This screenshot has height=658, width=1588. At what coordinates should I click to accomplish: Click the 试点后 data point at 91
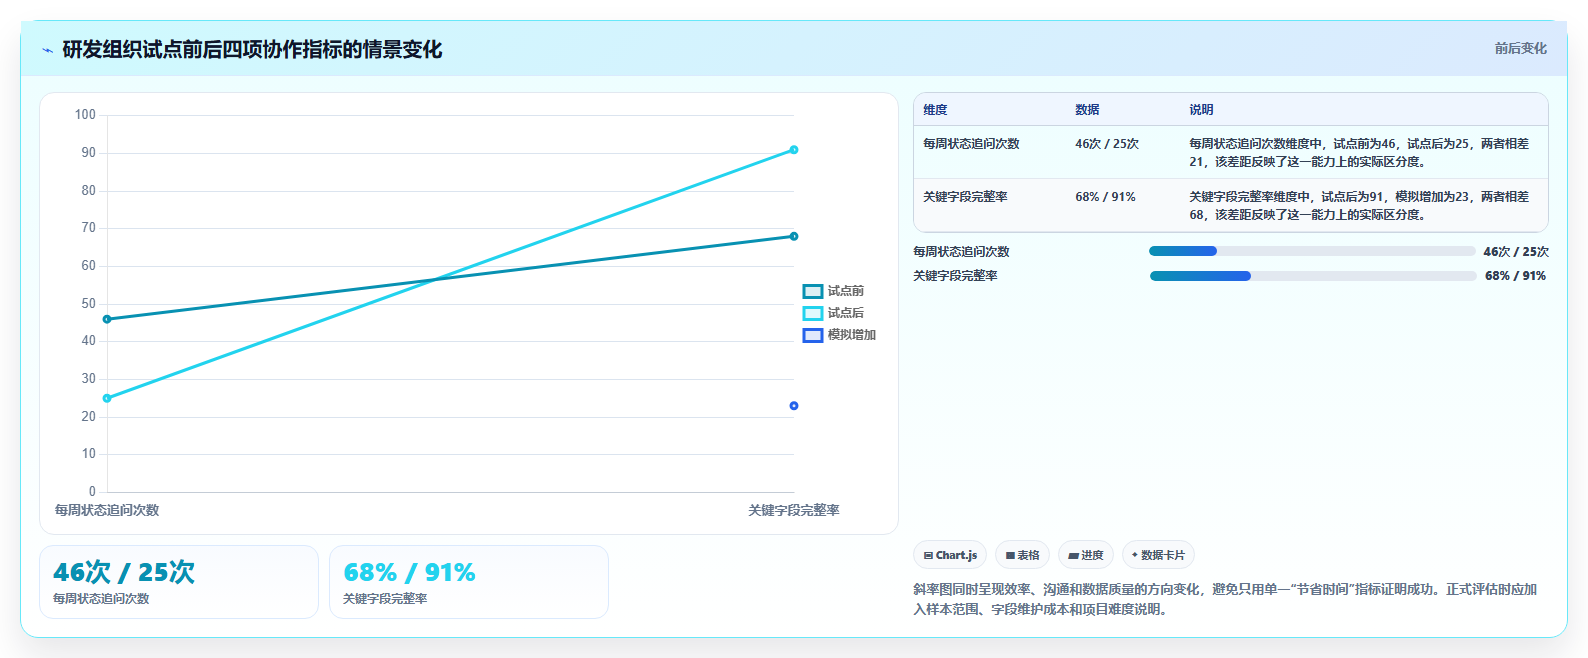794,150
